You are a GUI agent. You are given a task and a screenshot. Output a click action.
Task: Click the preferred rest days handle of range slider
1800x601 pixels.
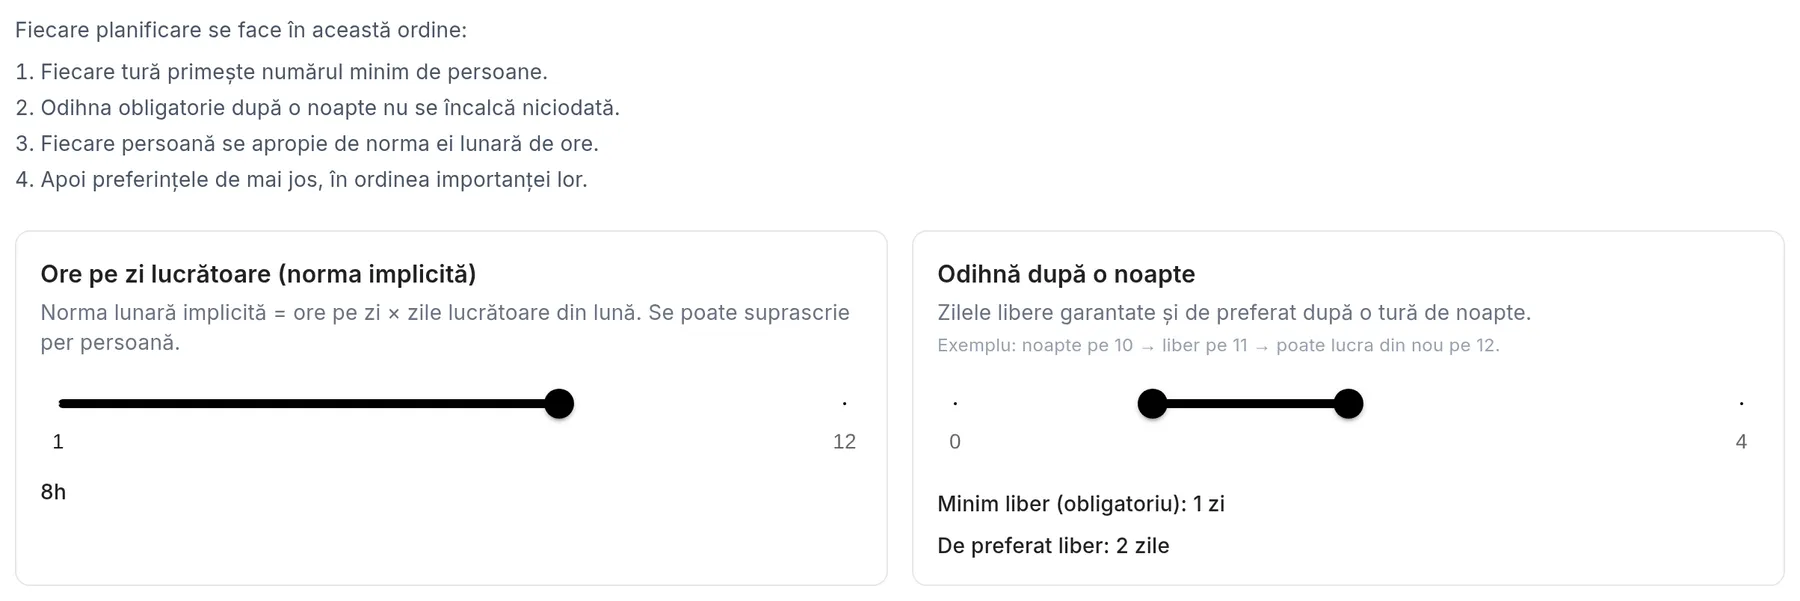point(1348,404)
